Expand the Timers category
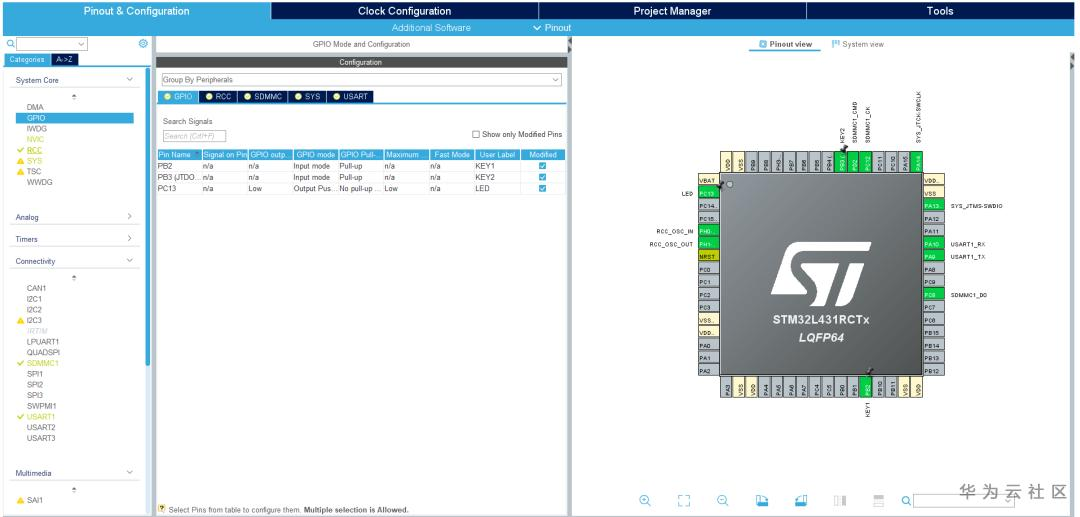This screenshot has height=517, width=1080. (x=129, y=239)
